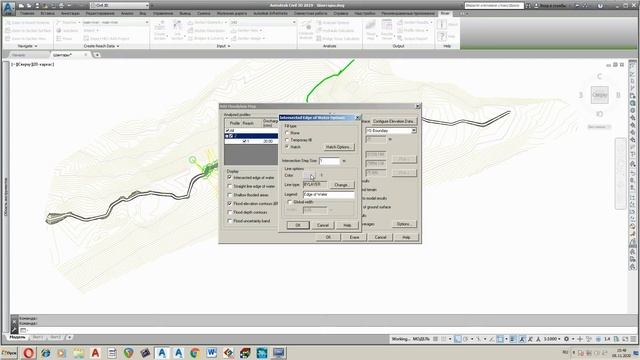Click the search box in title bar

pos(493,6)
